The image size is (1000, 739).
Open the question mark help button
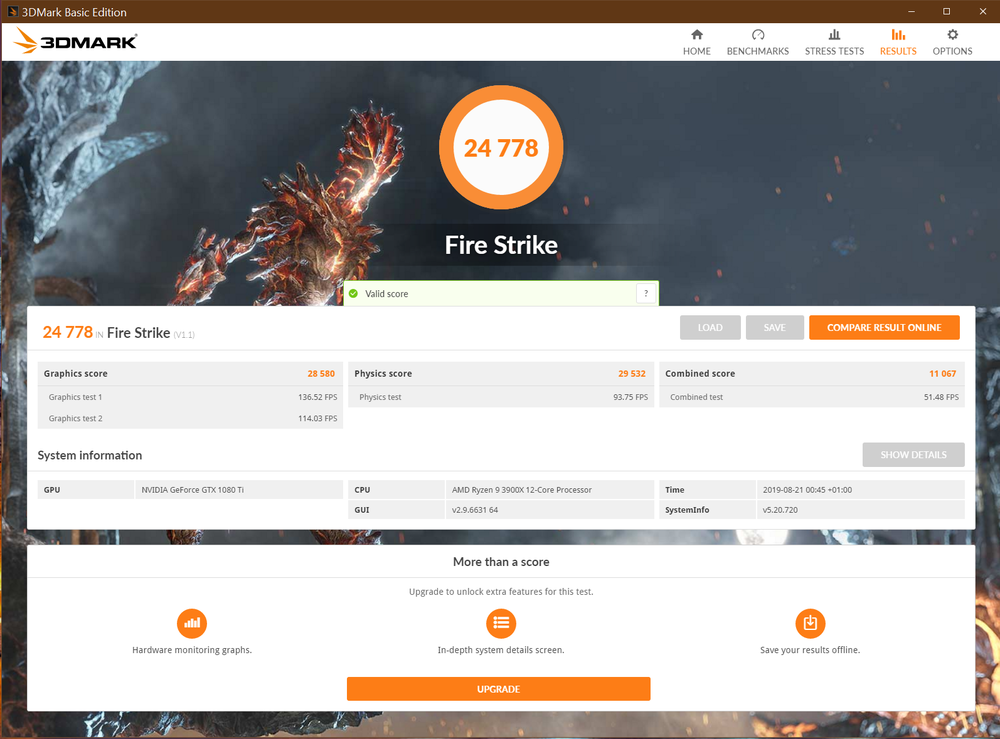tap(645, 293)
